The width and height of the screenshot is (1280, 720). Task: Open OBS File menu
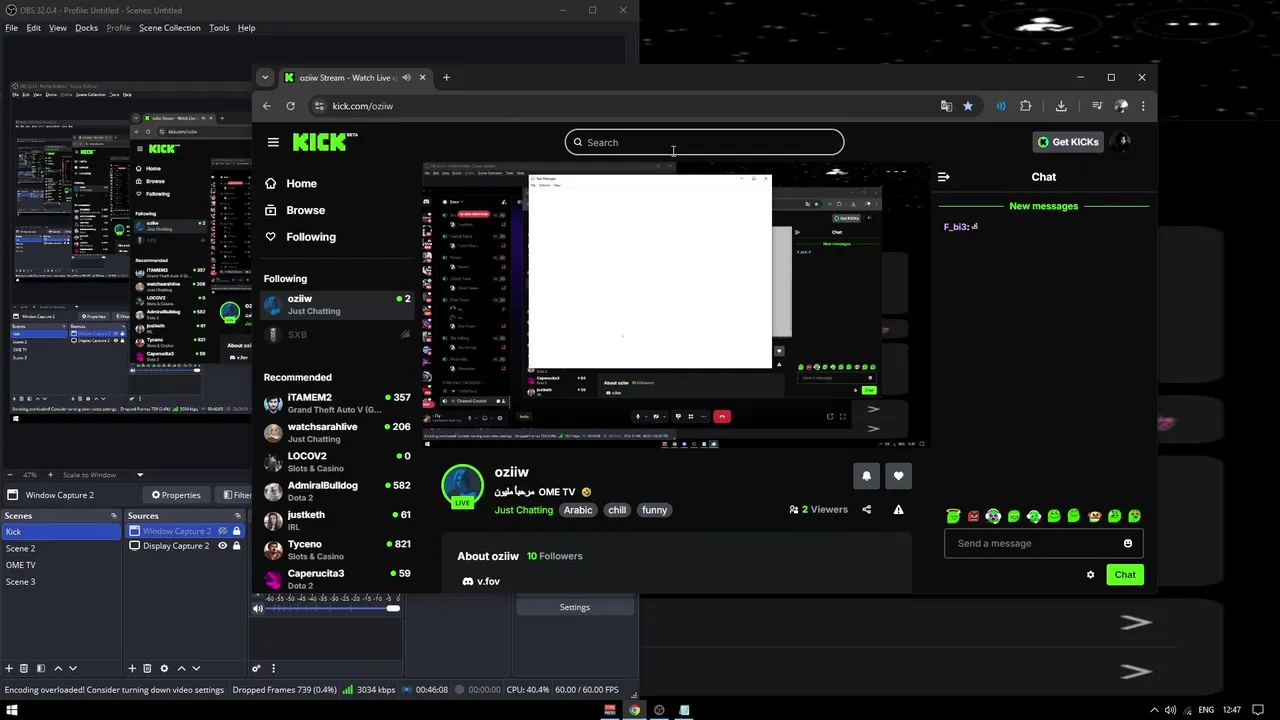(12, 28)
